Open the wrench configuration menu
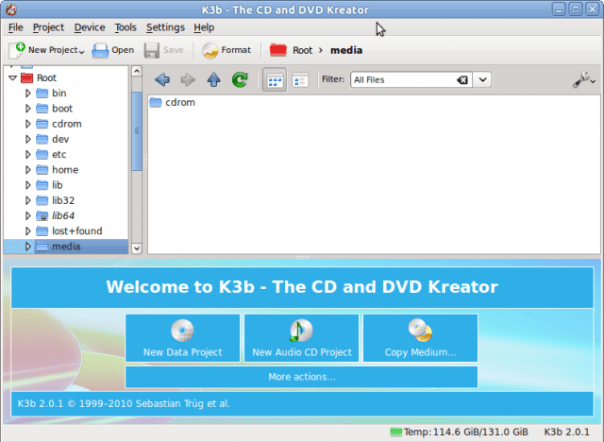 coord(584,80)
